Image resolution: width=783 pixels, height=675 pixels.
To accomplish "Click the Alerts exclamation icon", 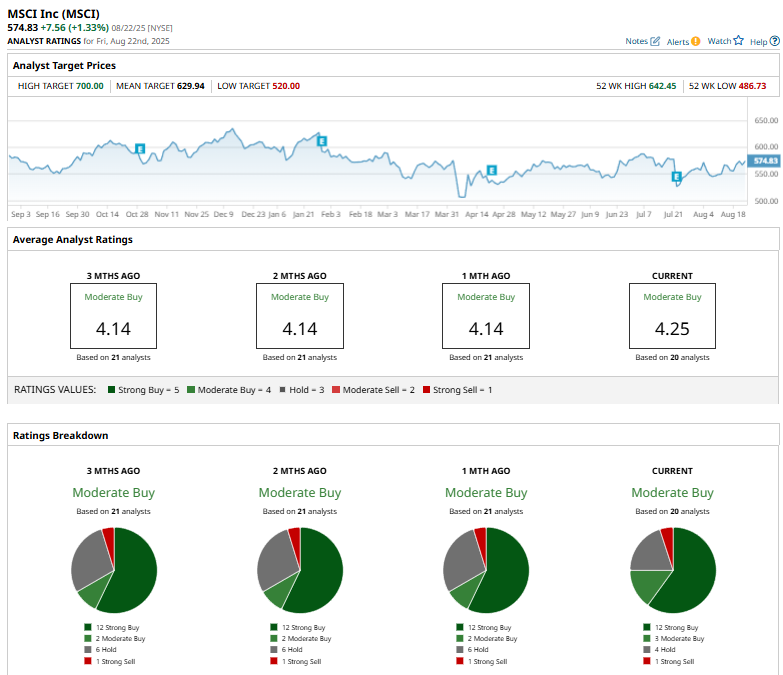I will [696, 41].
